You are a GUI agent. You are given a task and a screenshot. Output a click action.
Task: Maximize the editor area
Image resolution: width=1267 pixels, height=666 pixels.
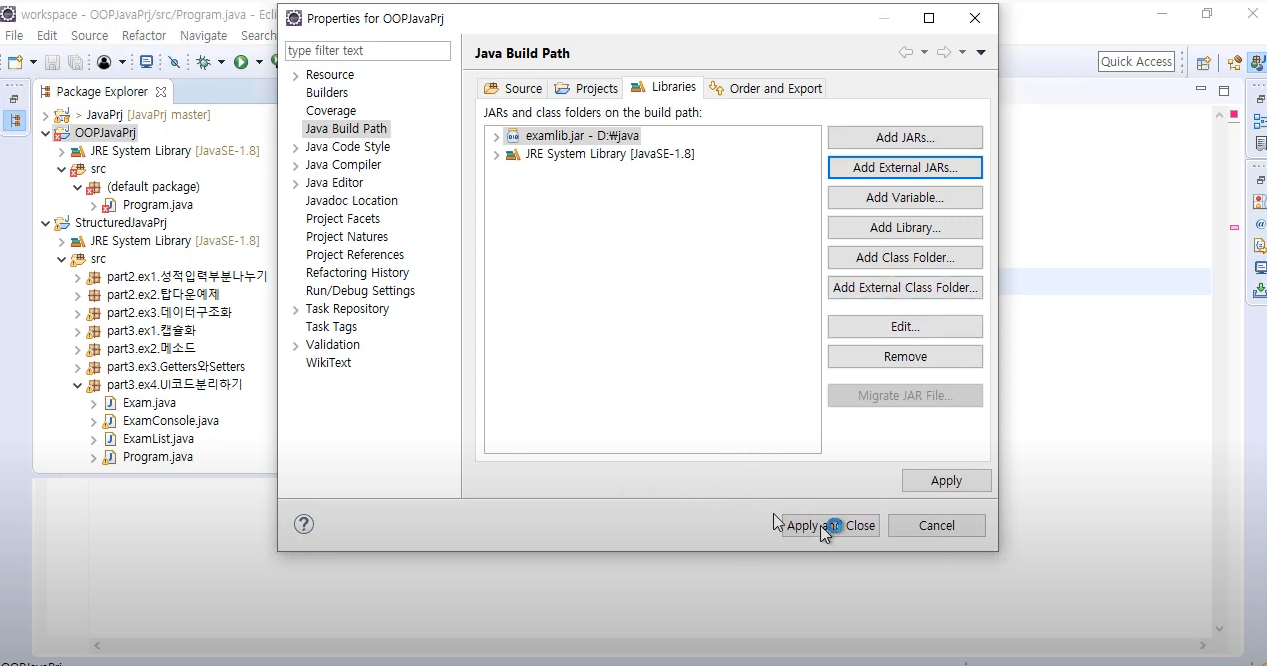coord(1223,90)
